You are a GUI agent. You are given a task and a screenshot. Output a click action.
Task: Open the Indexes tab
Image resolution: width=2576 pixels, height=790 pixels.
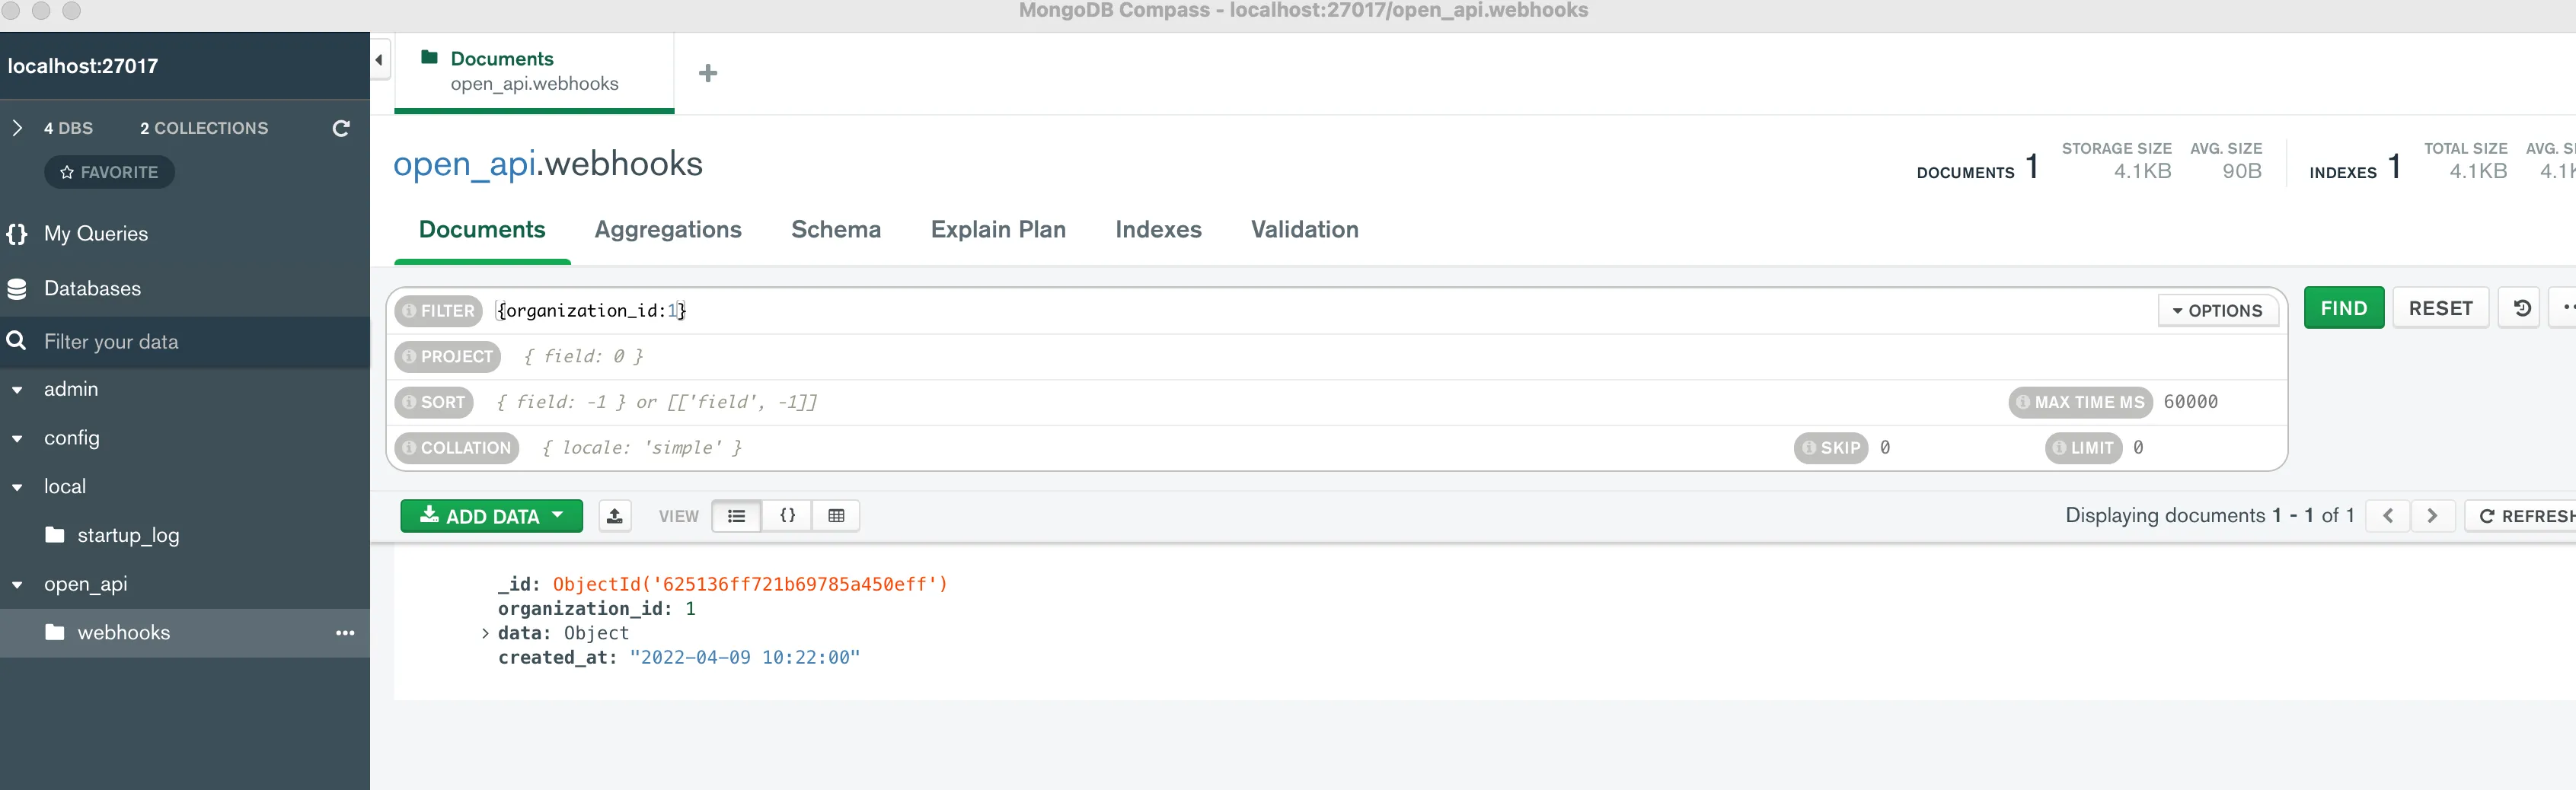(1158, 230)
